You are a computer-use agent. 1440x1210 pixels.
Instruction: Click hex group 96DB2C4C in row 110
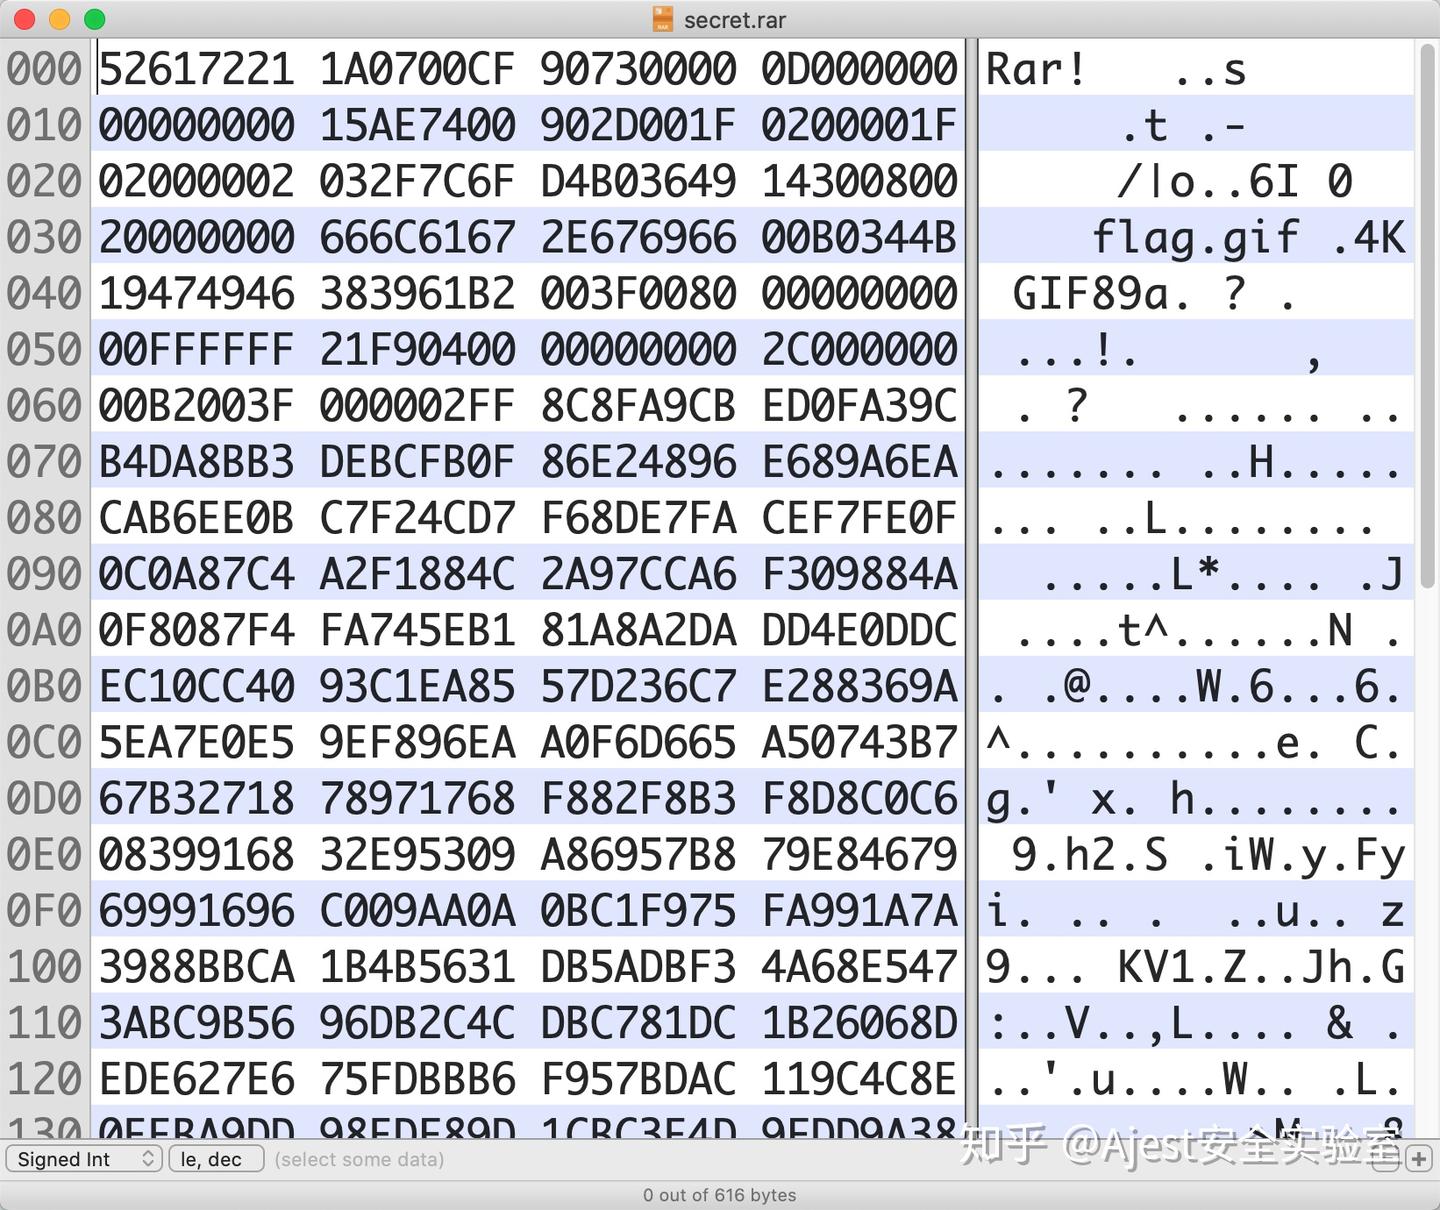417,1022
